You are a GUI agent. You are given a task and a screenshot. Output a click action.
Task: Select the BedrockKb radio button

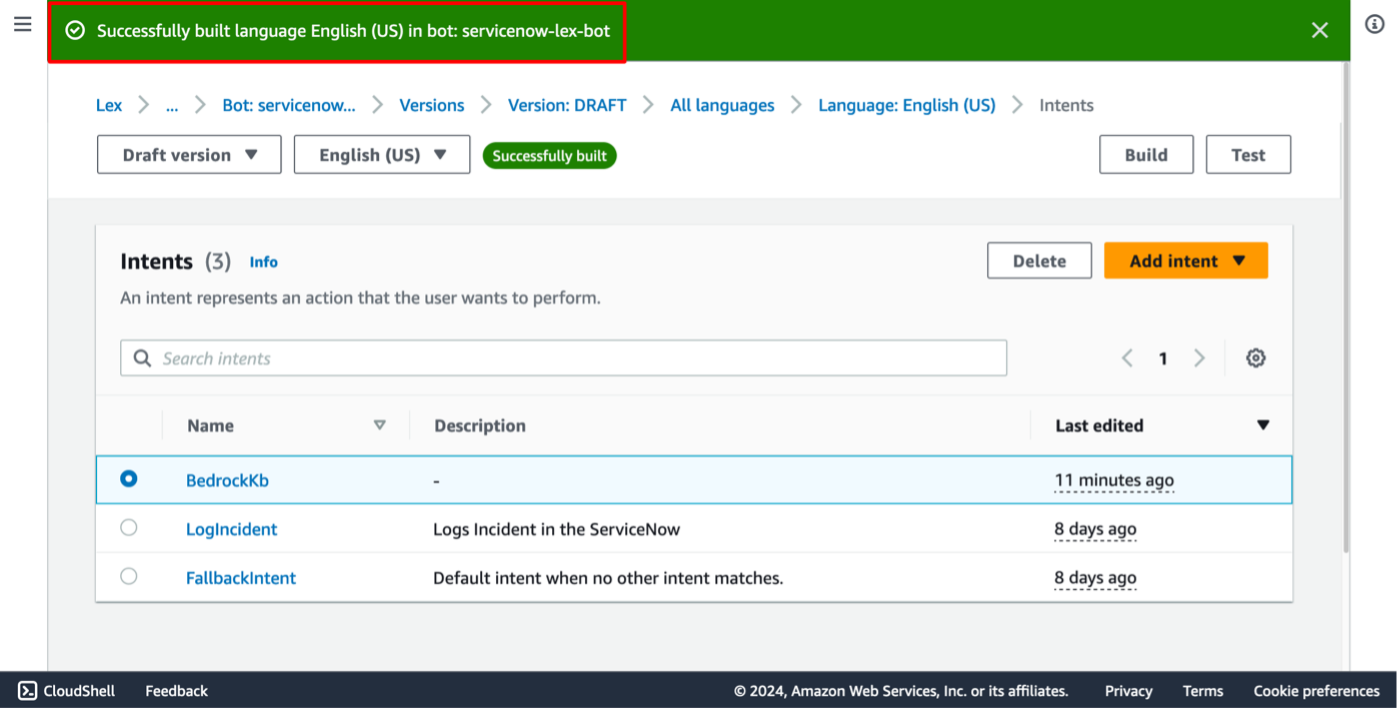(128, 479)
